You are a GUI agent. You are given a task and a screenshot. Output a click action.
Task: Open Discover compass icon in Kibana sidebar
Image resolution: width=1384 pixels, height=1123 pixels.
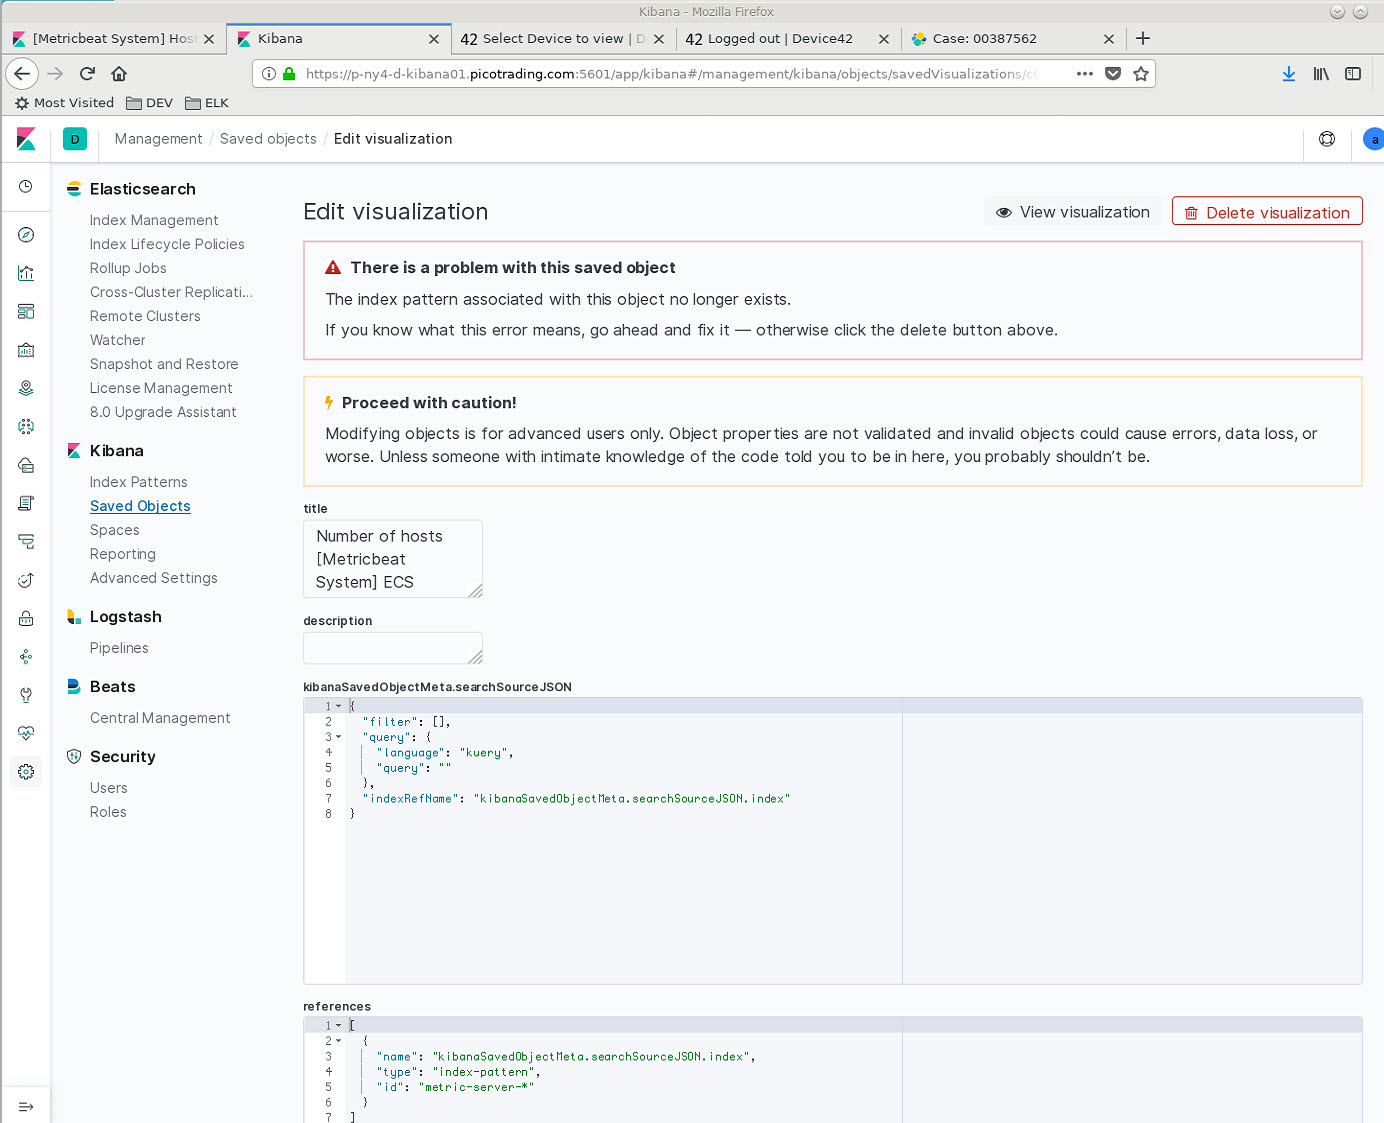click(26, 235)
